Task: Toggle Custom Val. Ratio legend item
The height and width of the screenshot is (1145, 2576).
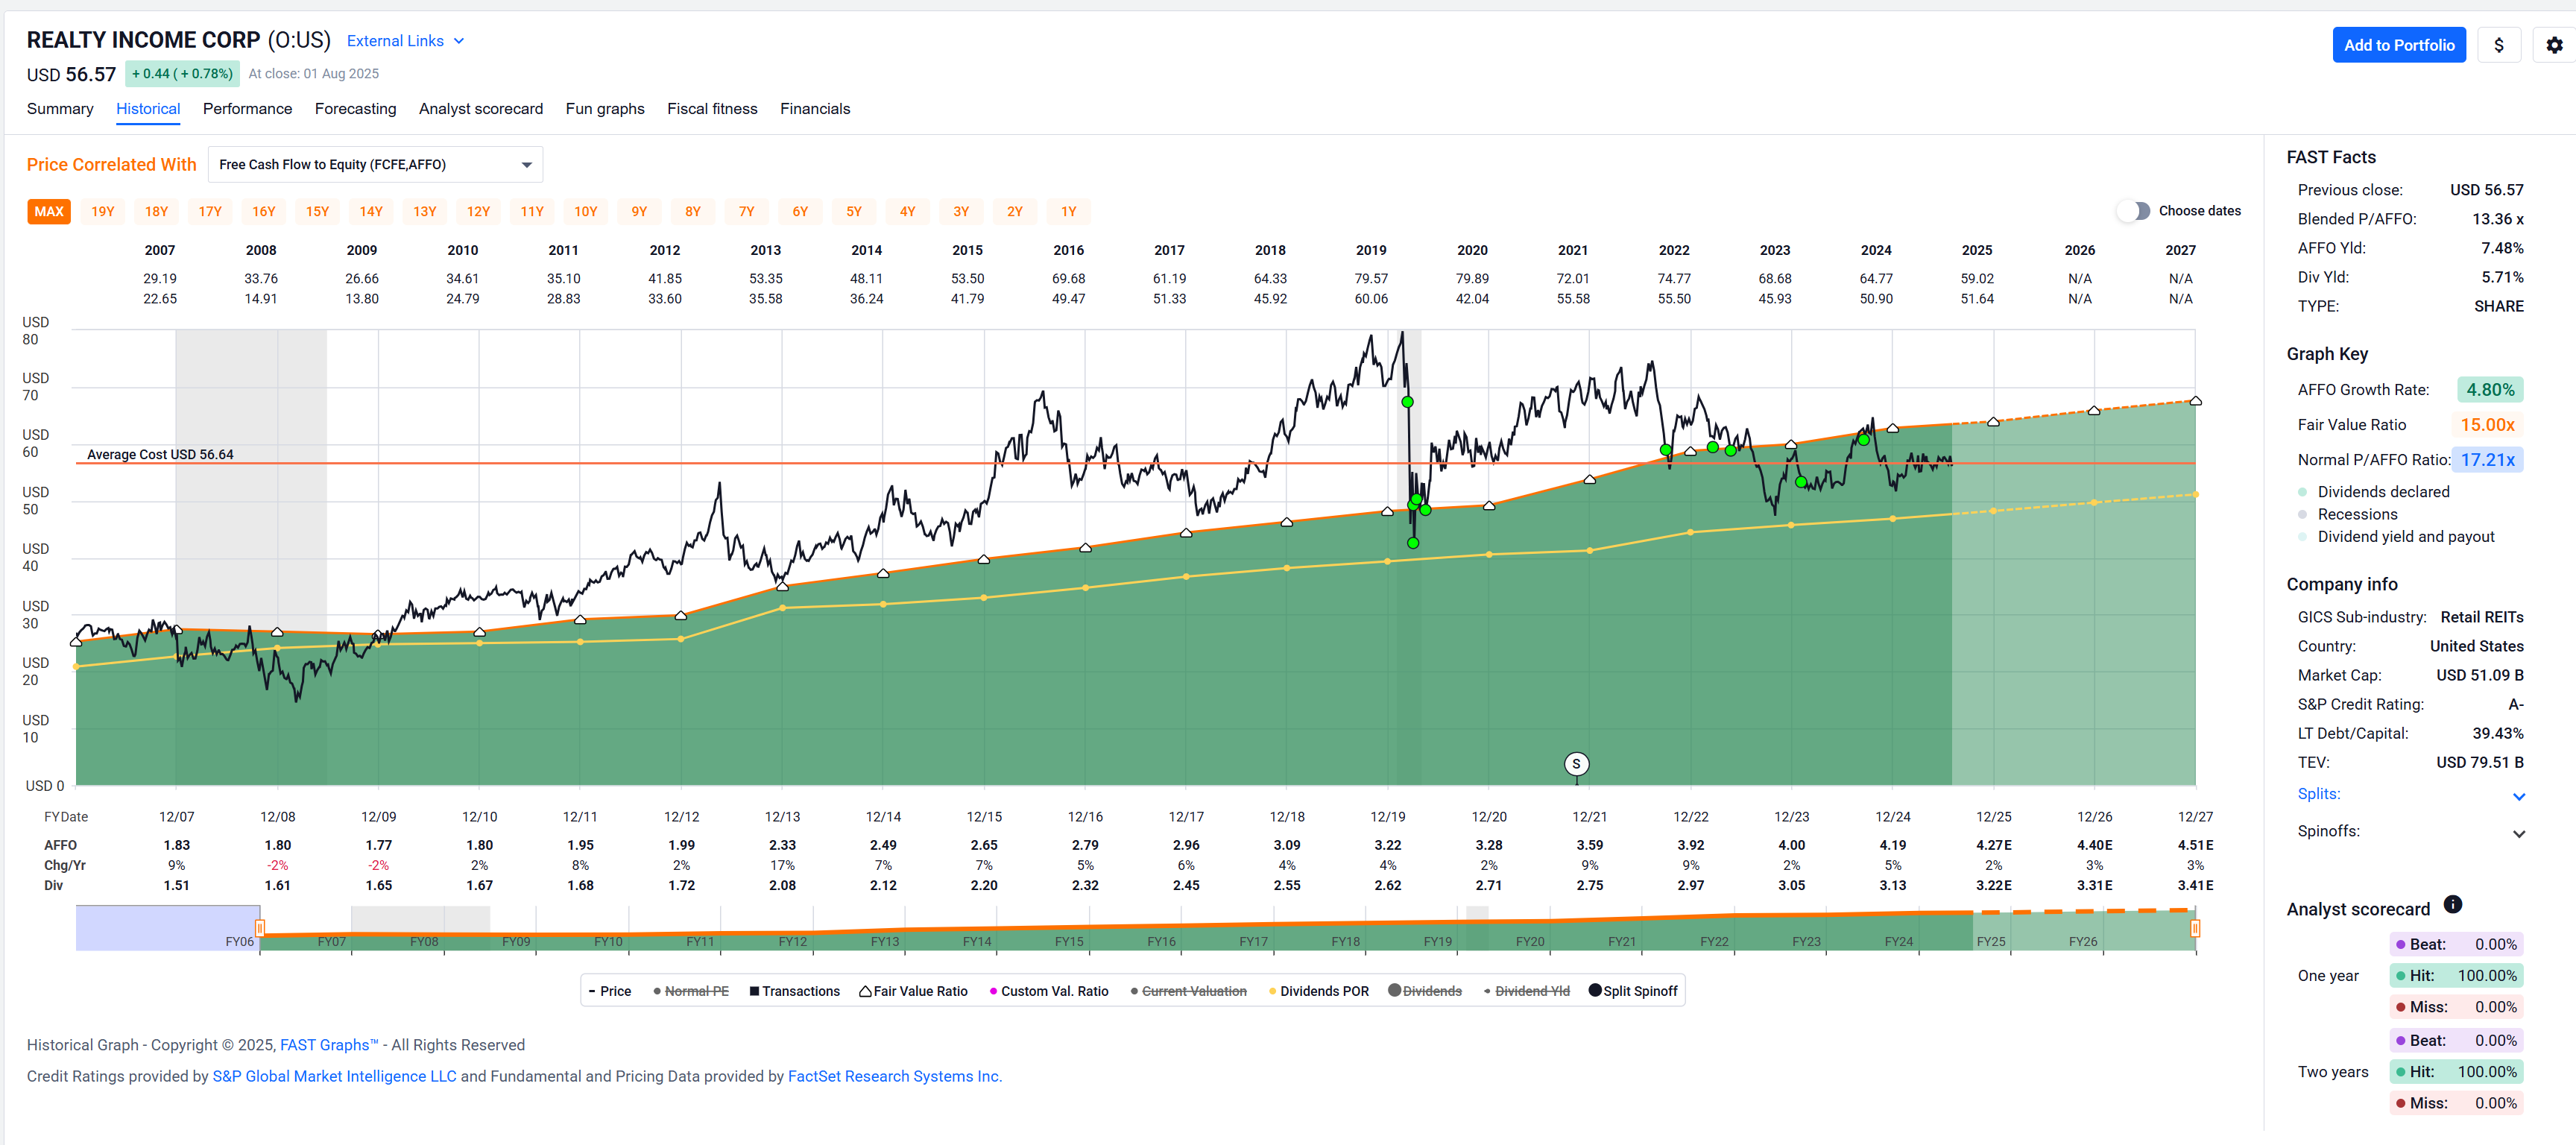Action: [1048, 991]
